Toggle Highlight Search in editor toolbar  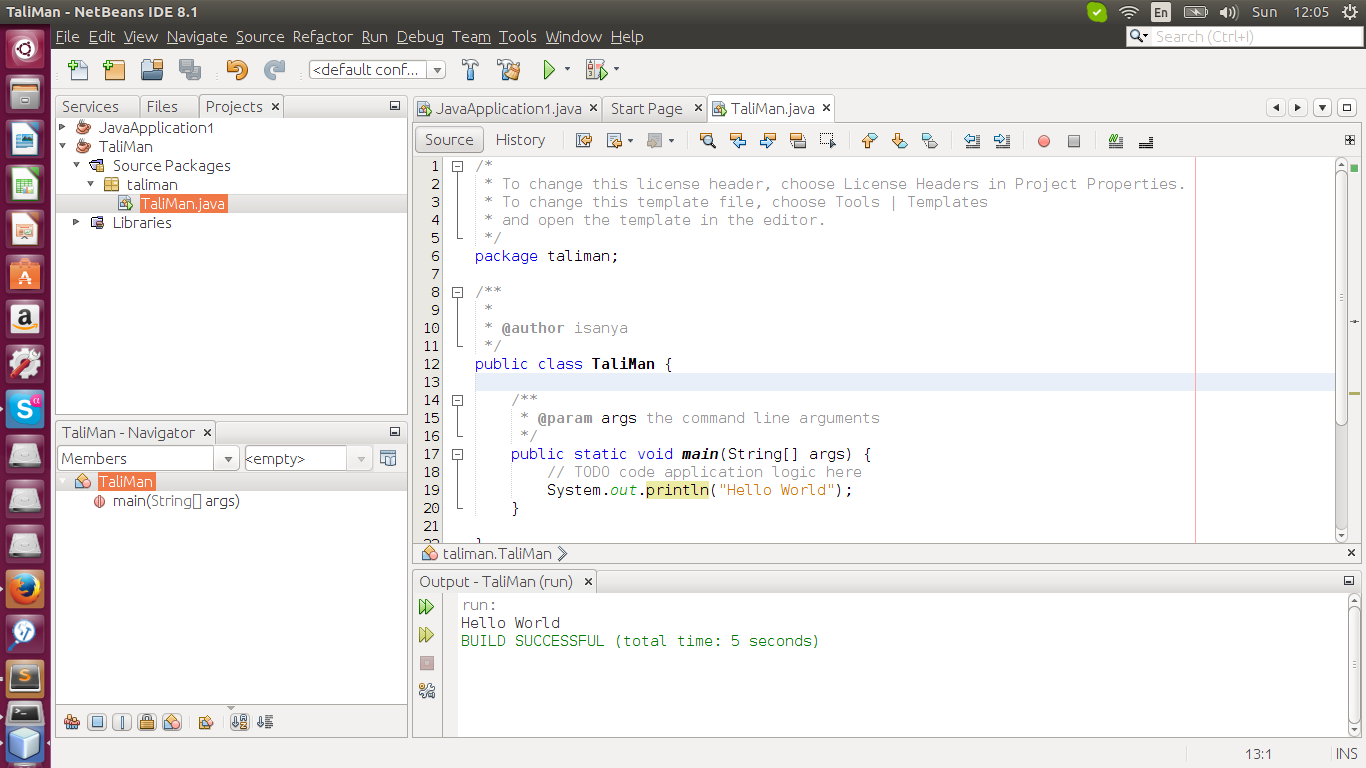(797, 141)
